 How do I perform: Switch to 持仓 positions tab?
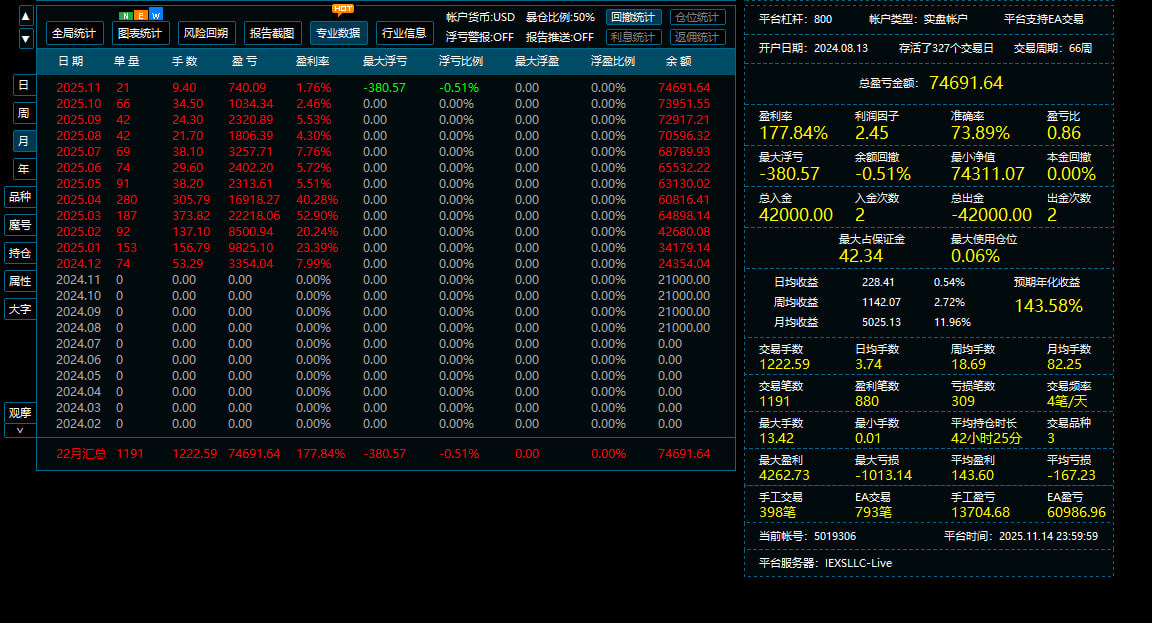tap(20, 253)
